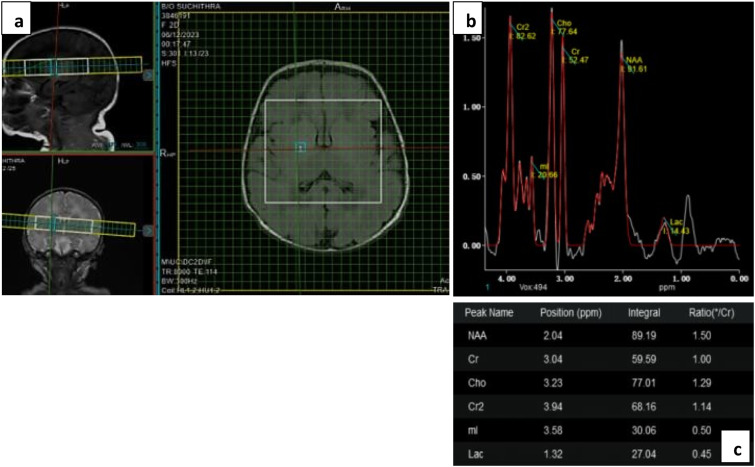Click the arrow icon beside the coronal view

coord(149,231)
